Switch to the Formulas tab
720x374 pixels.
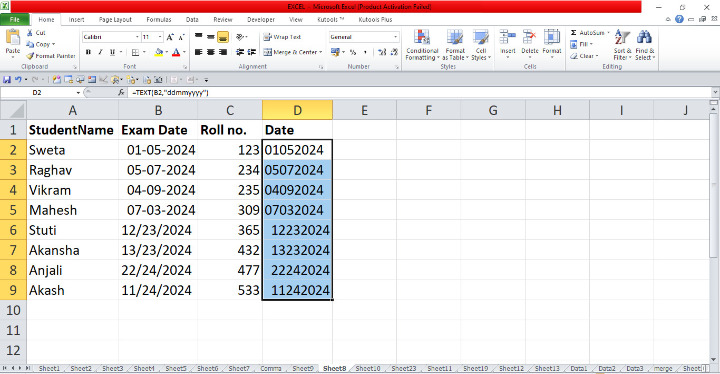pos(158,19)
